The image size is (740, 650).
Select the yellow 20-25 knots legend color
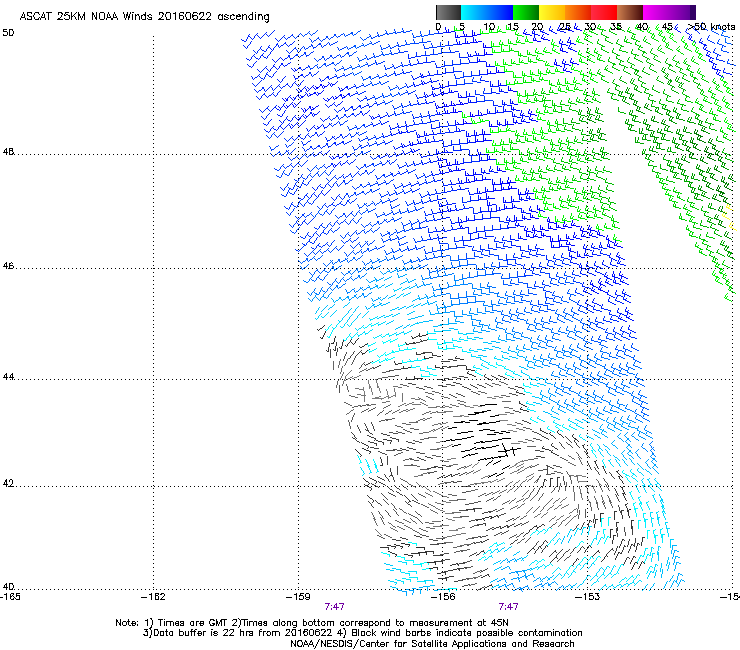[x=552, y=12]
